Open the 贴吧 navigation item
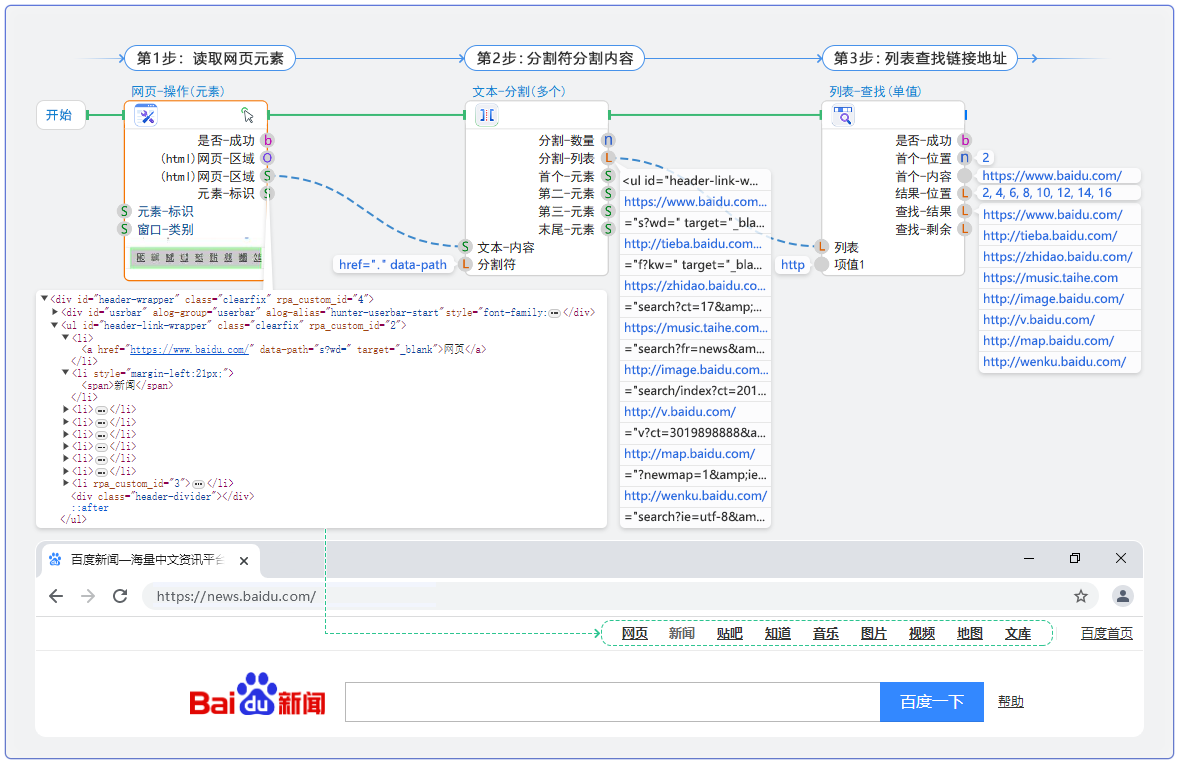 click(730, 633)
